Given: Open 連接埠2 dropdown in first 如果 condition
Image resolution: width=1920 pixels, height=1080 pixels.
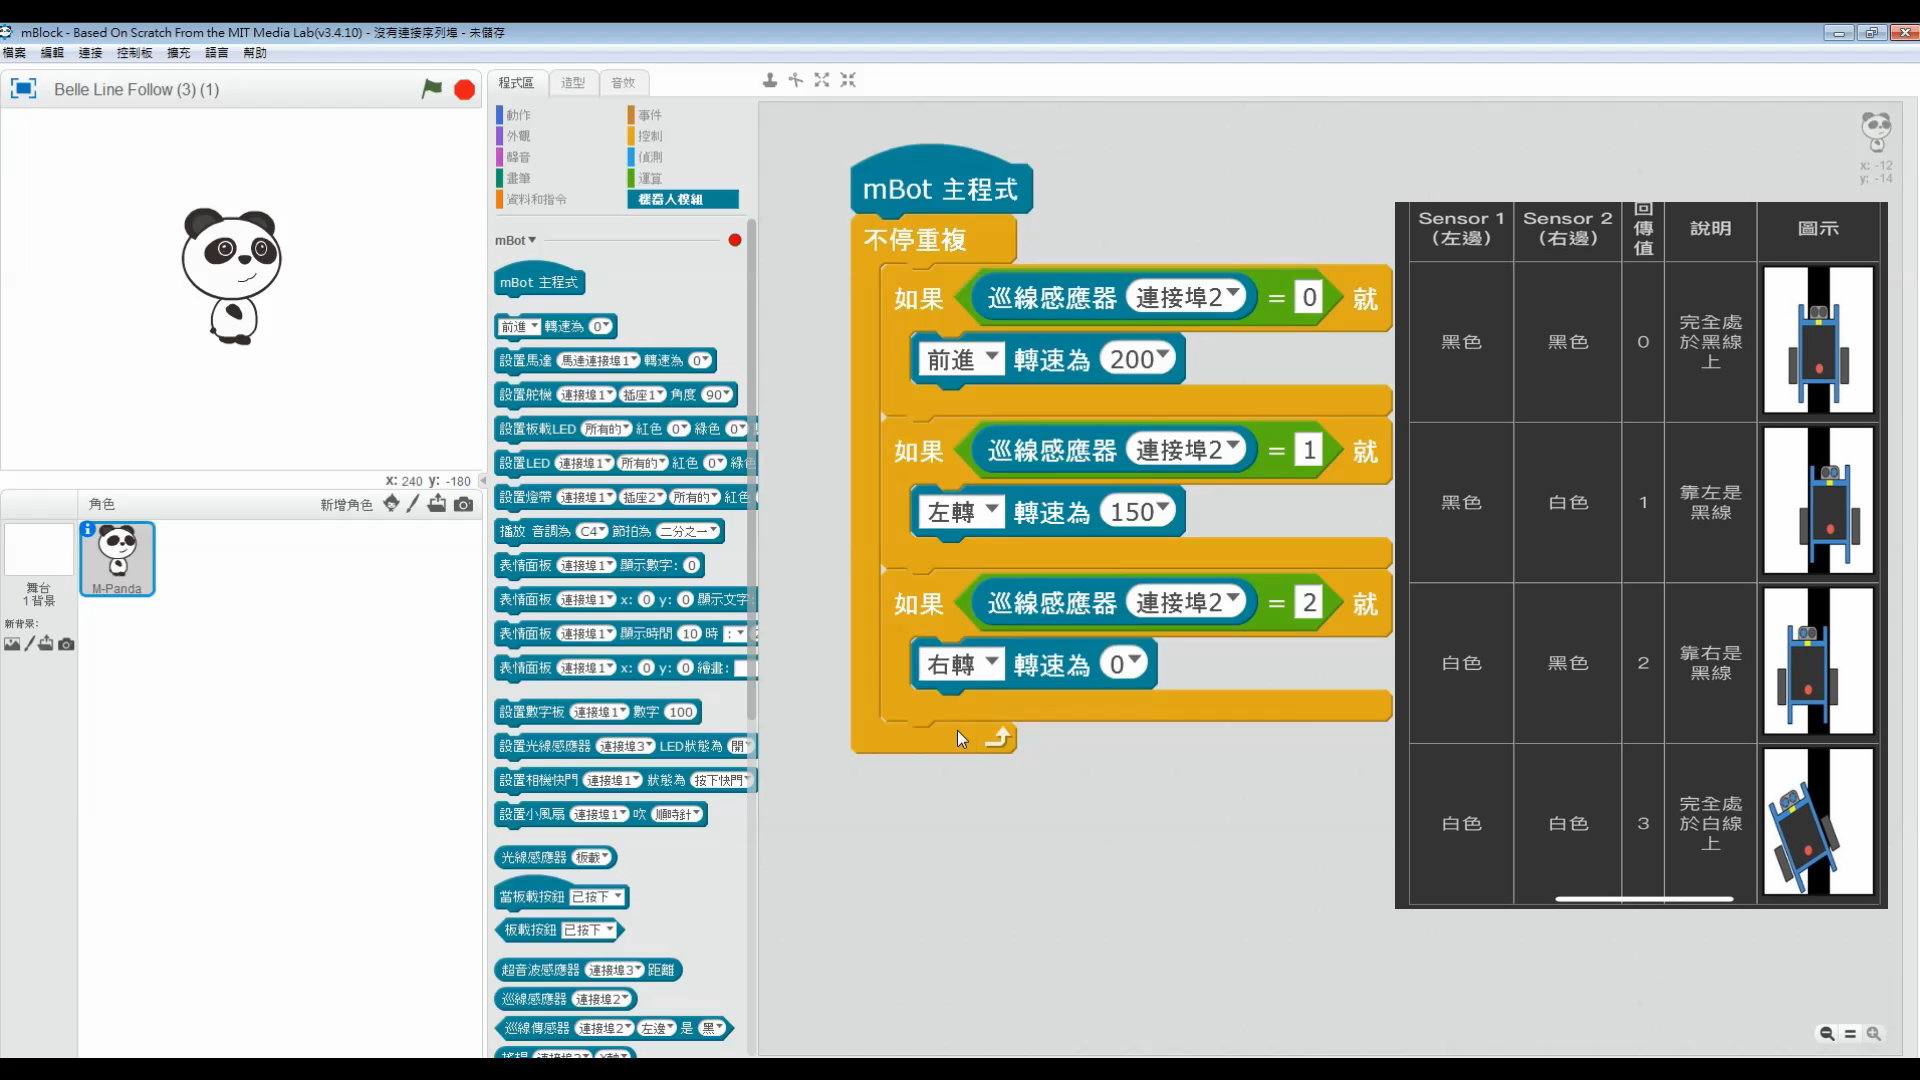Looking at the screenshot, I should [1188, 297].
